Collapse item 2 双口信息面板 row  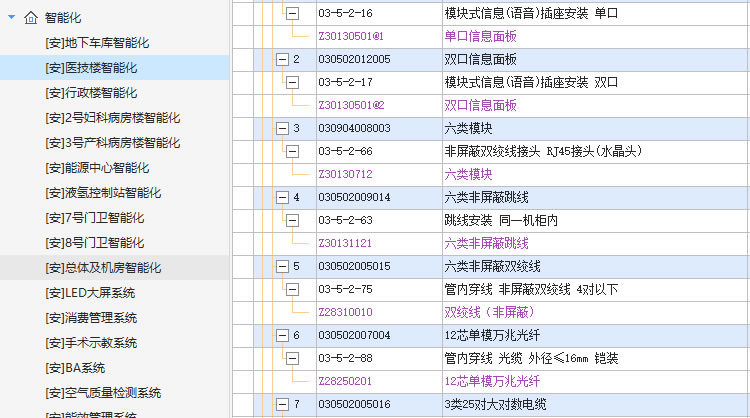pyautogui.click(x=282, y=59)
